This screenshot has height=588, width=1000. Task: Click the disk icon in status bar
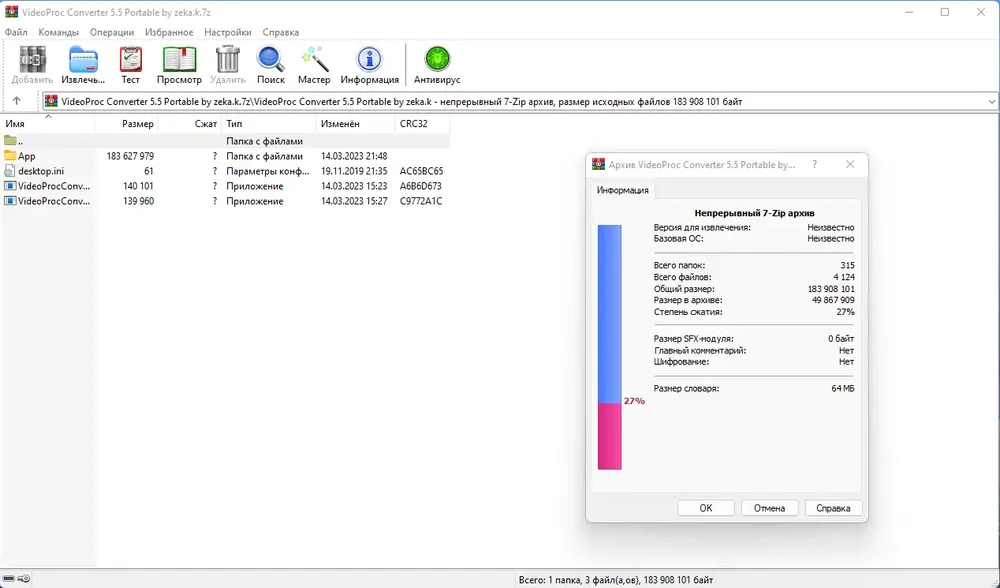pyautogui.click(x=9, y=579)
